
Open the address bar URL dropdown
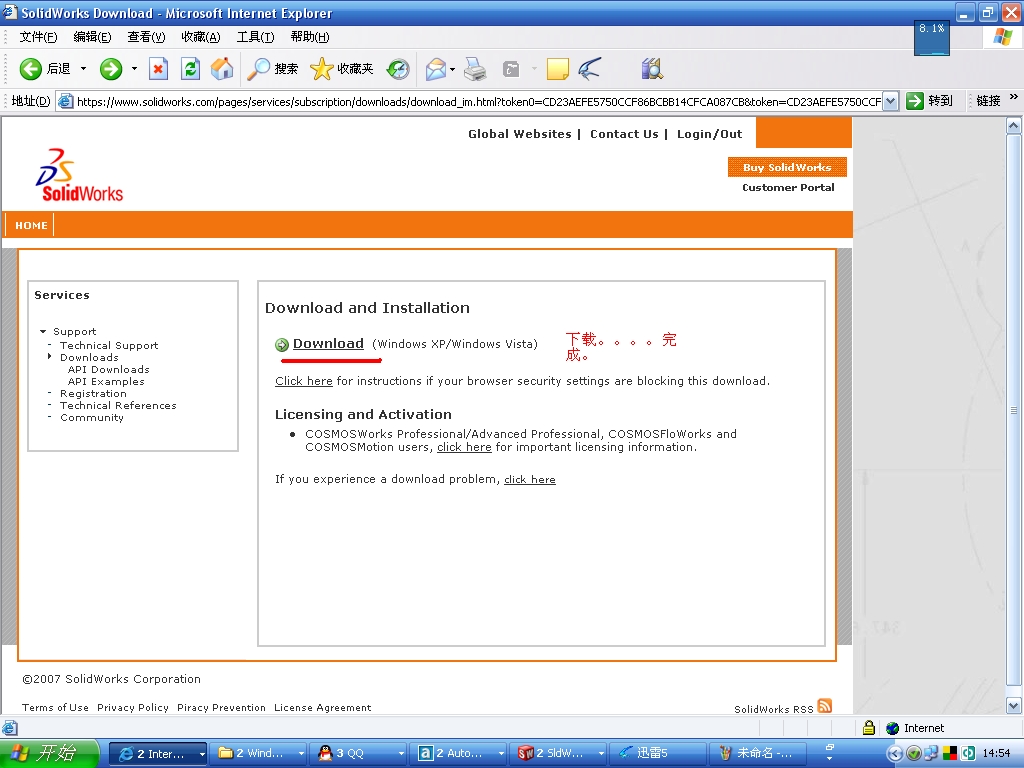click(x=891, y=101)
